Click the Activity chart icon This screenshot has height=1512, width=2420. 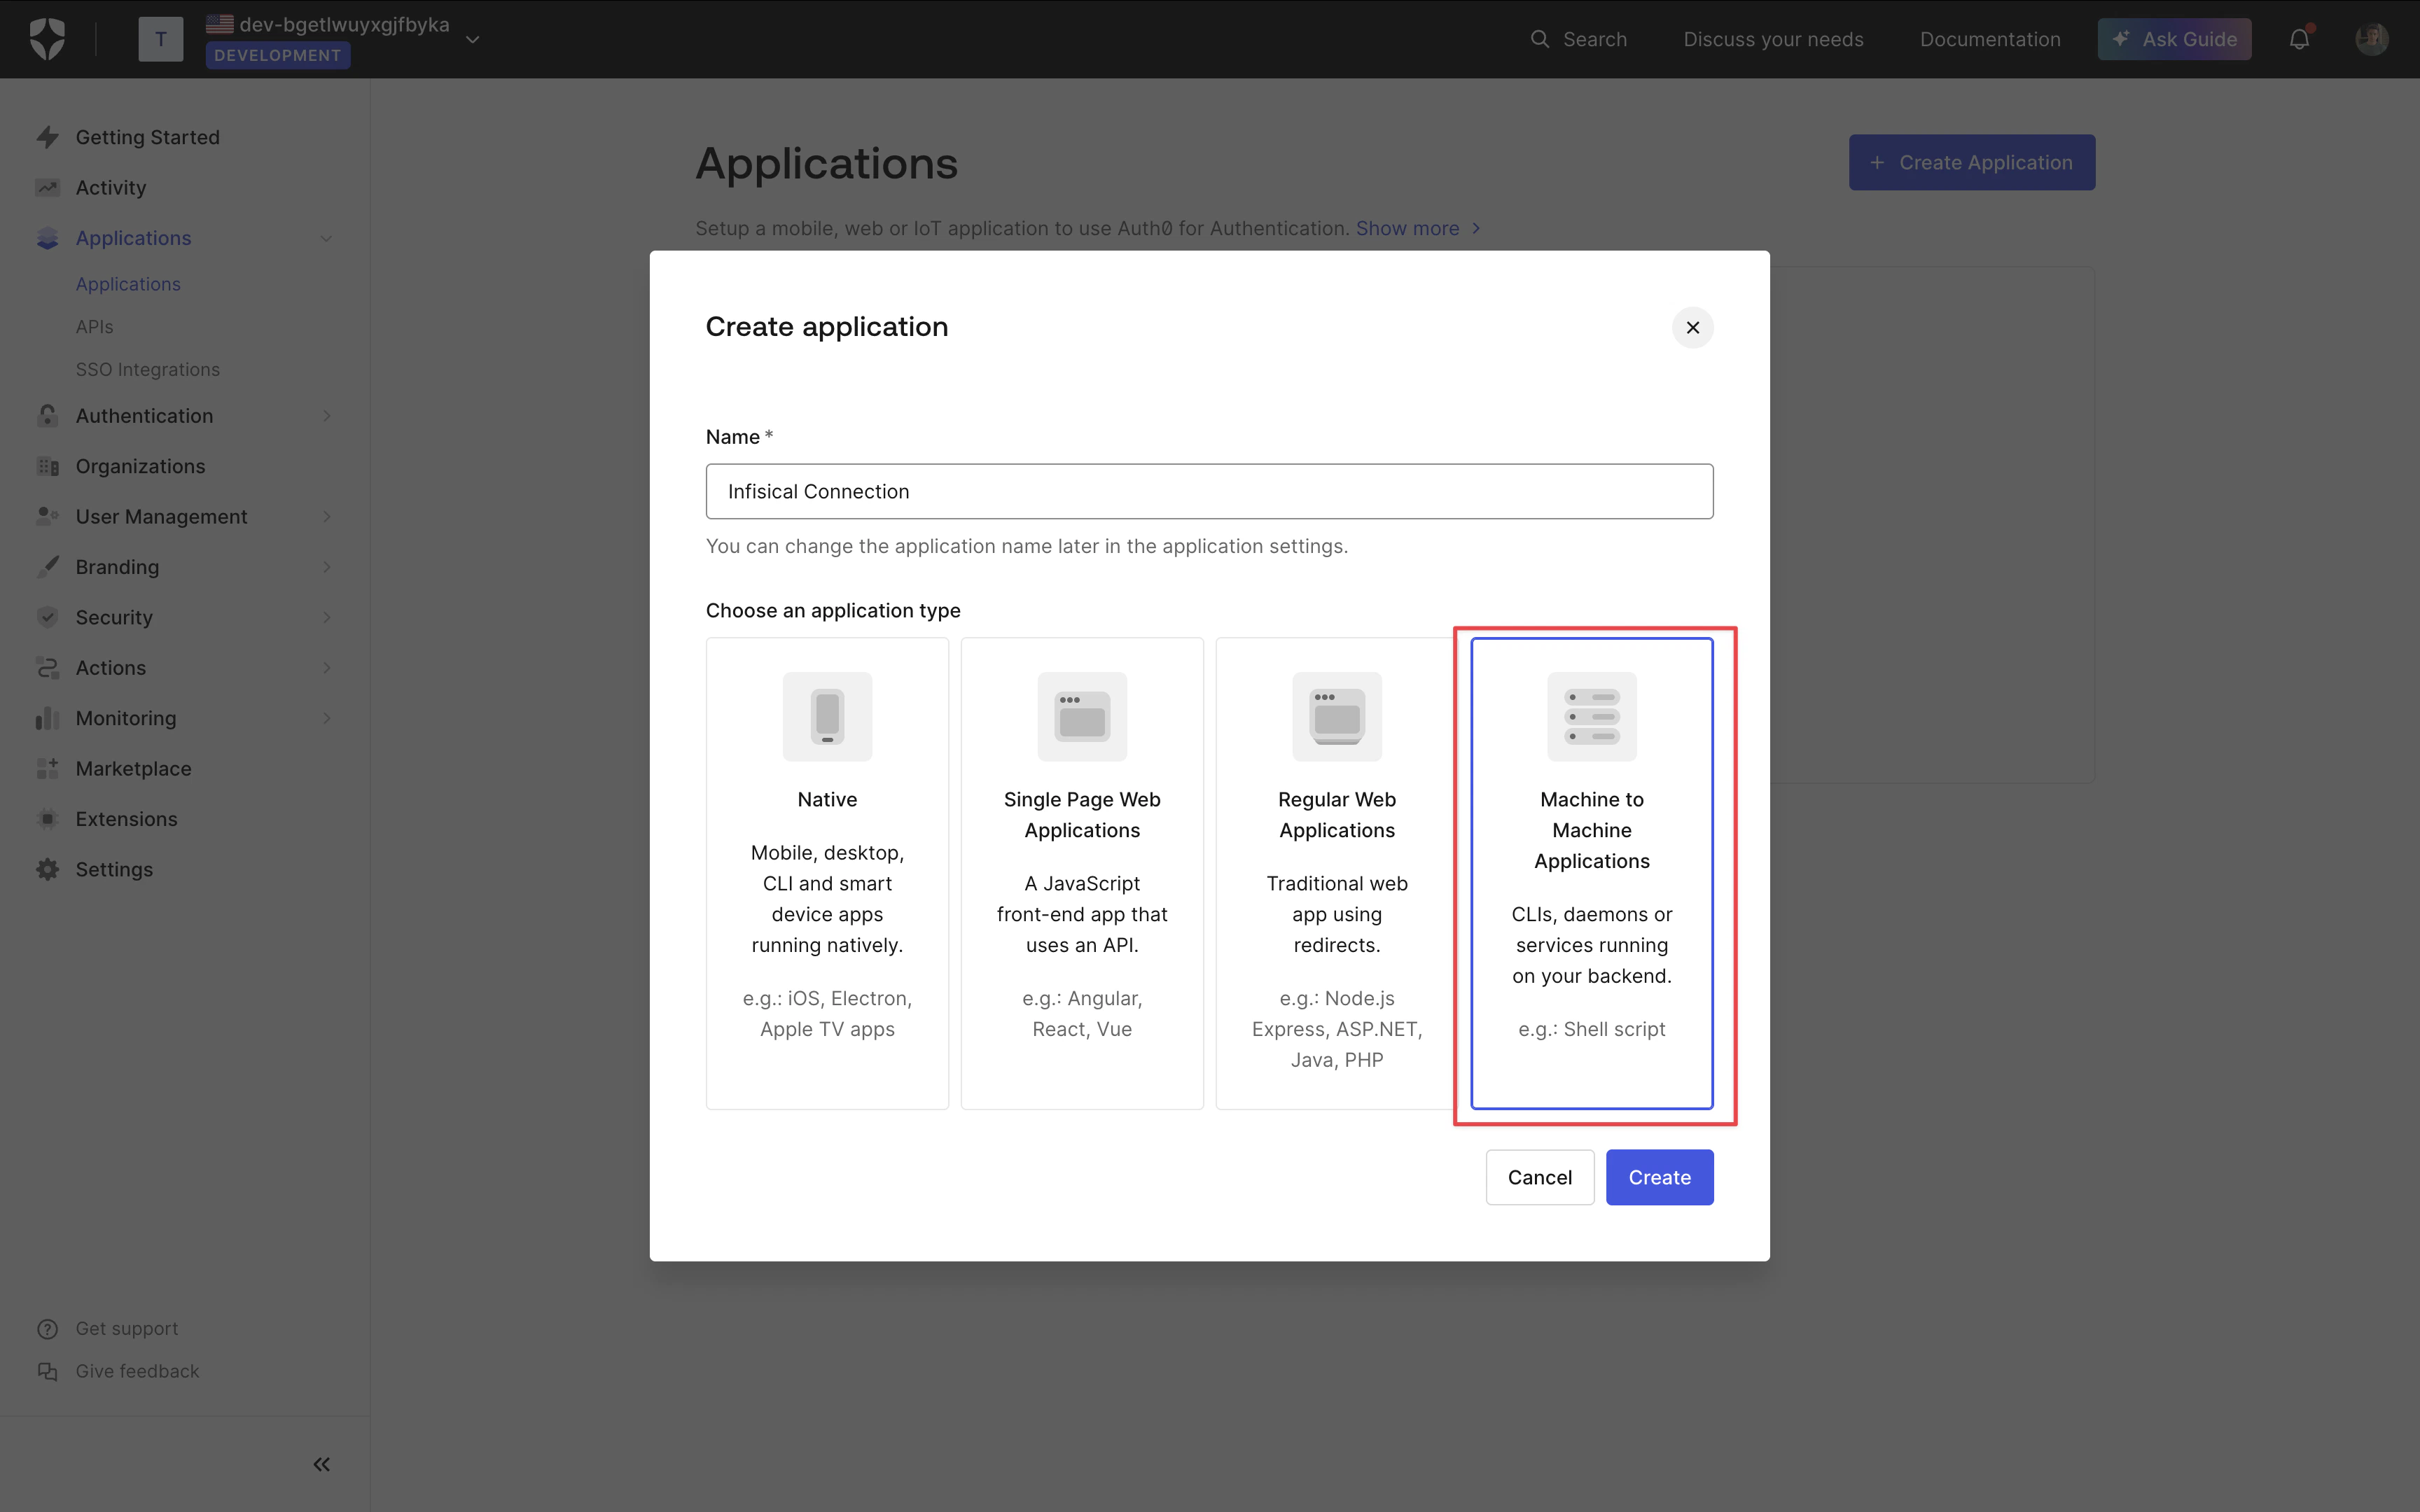[x=47, y=187]
